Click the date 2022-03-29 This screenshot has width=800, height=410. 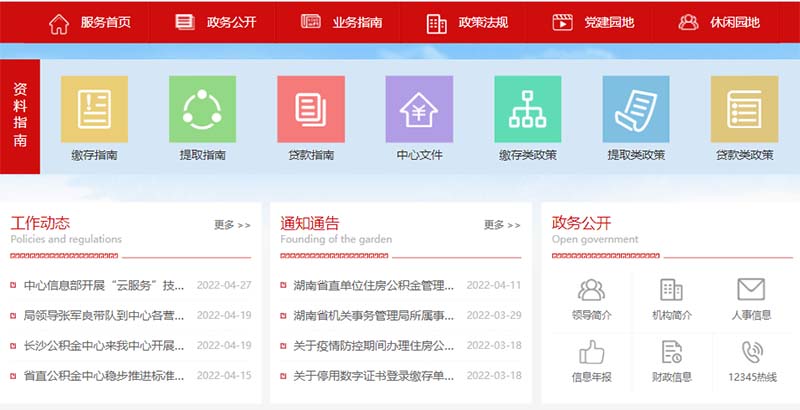click(494, 315)
